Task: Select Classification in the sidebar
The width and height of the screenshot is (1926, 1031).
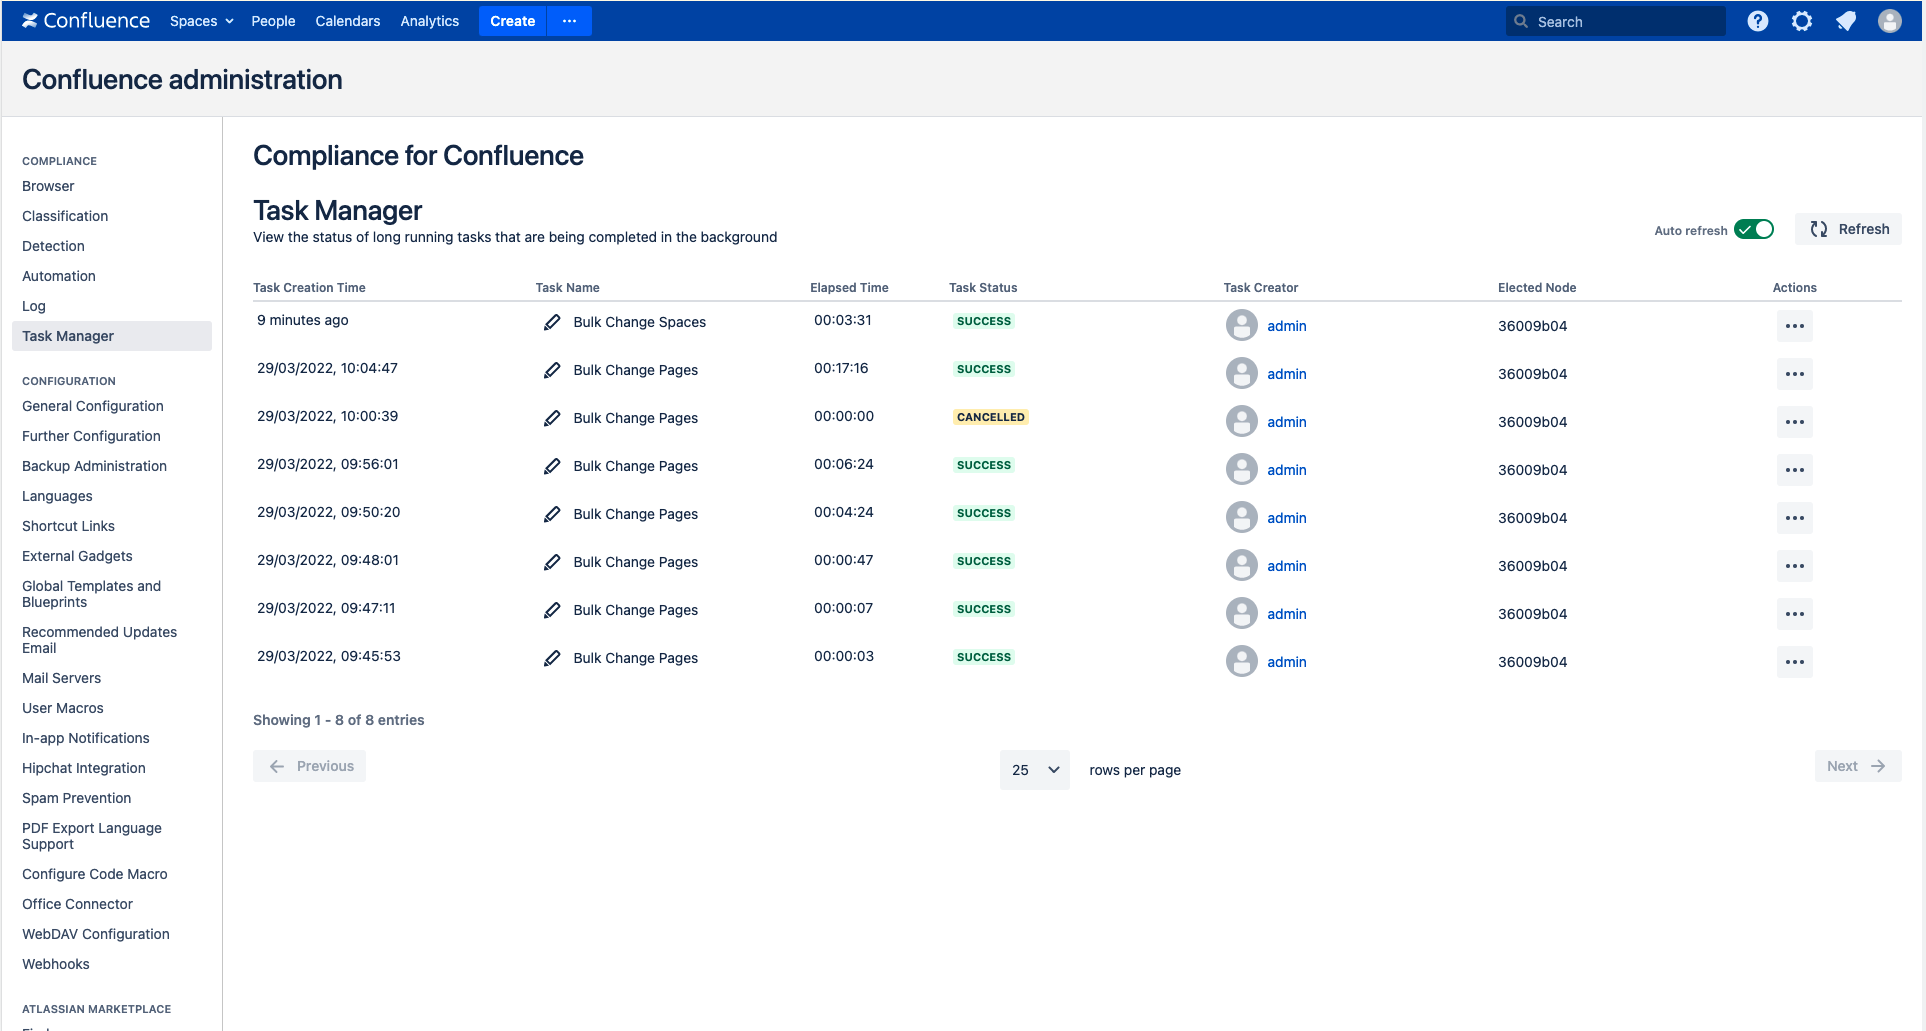Action: [x=65, y=216]
